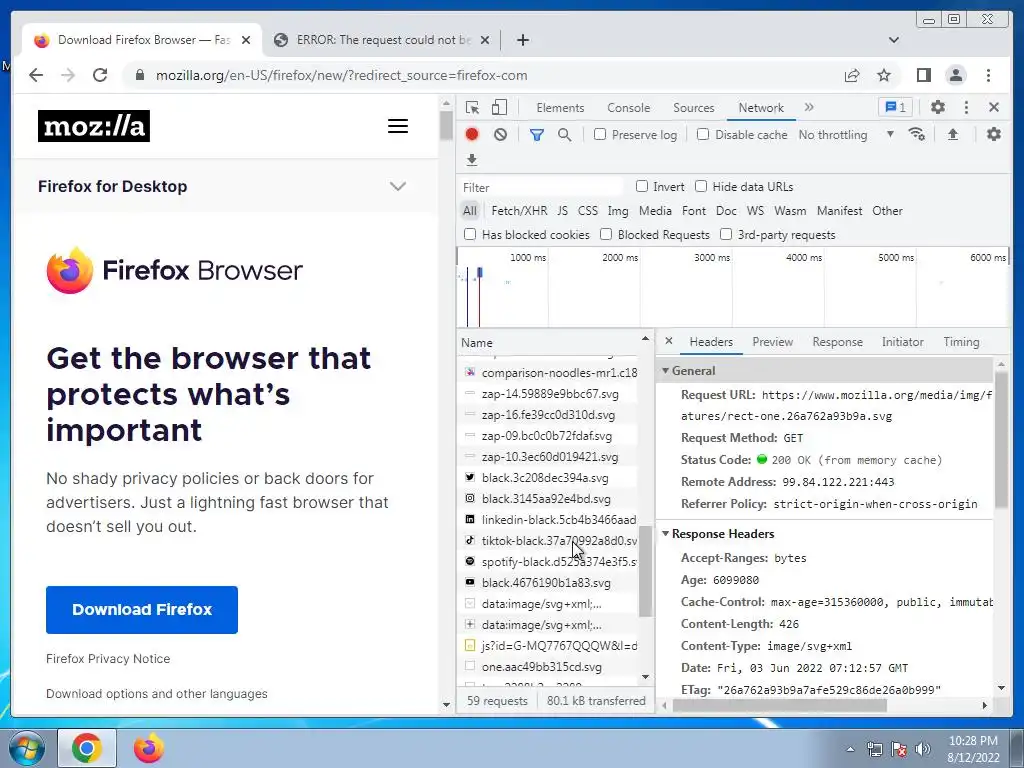The width and height of the screenshot is (1024, 768).
Task: Click the mozilla logo
Action: pos(94,126)
